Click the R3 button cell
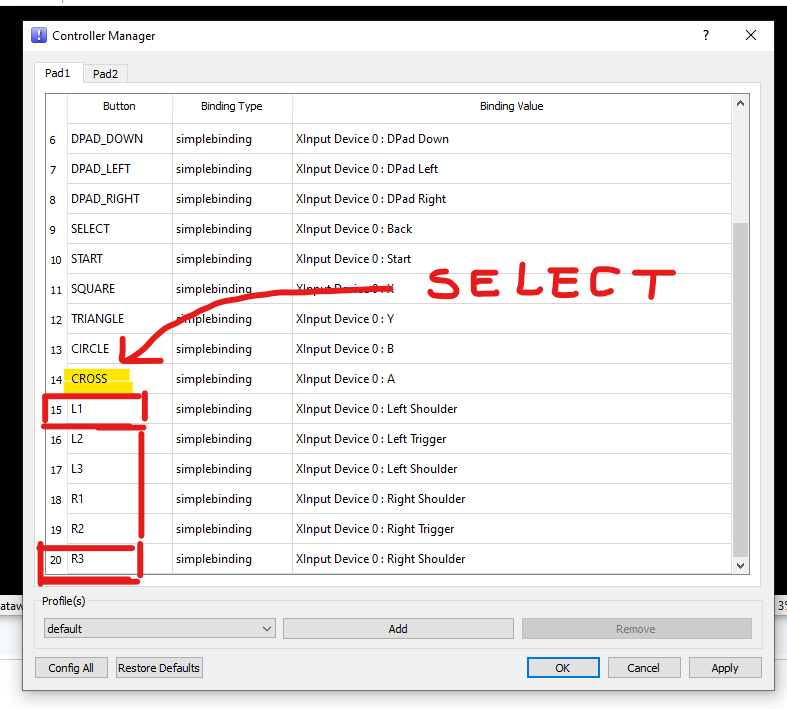This screenshot has width=787, height=709. click(118, 559)
